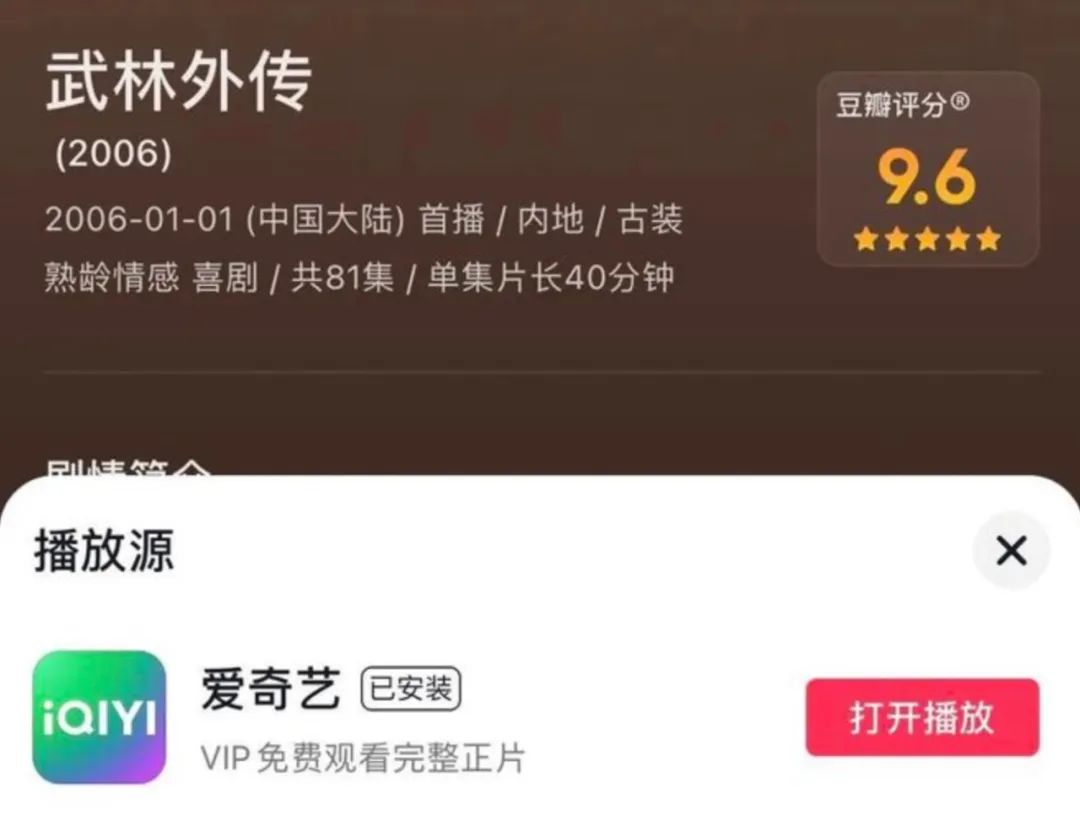Tap the third rating star

(927, 239)
